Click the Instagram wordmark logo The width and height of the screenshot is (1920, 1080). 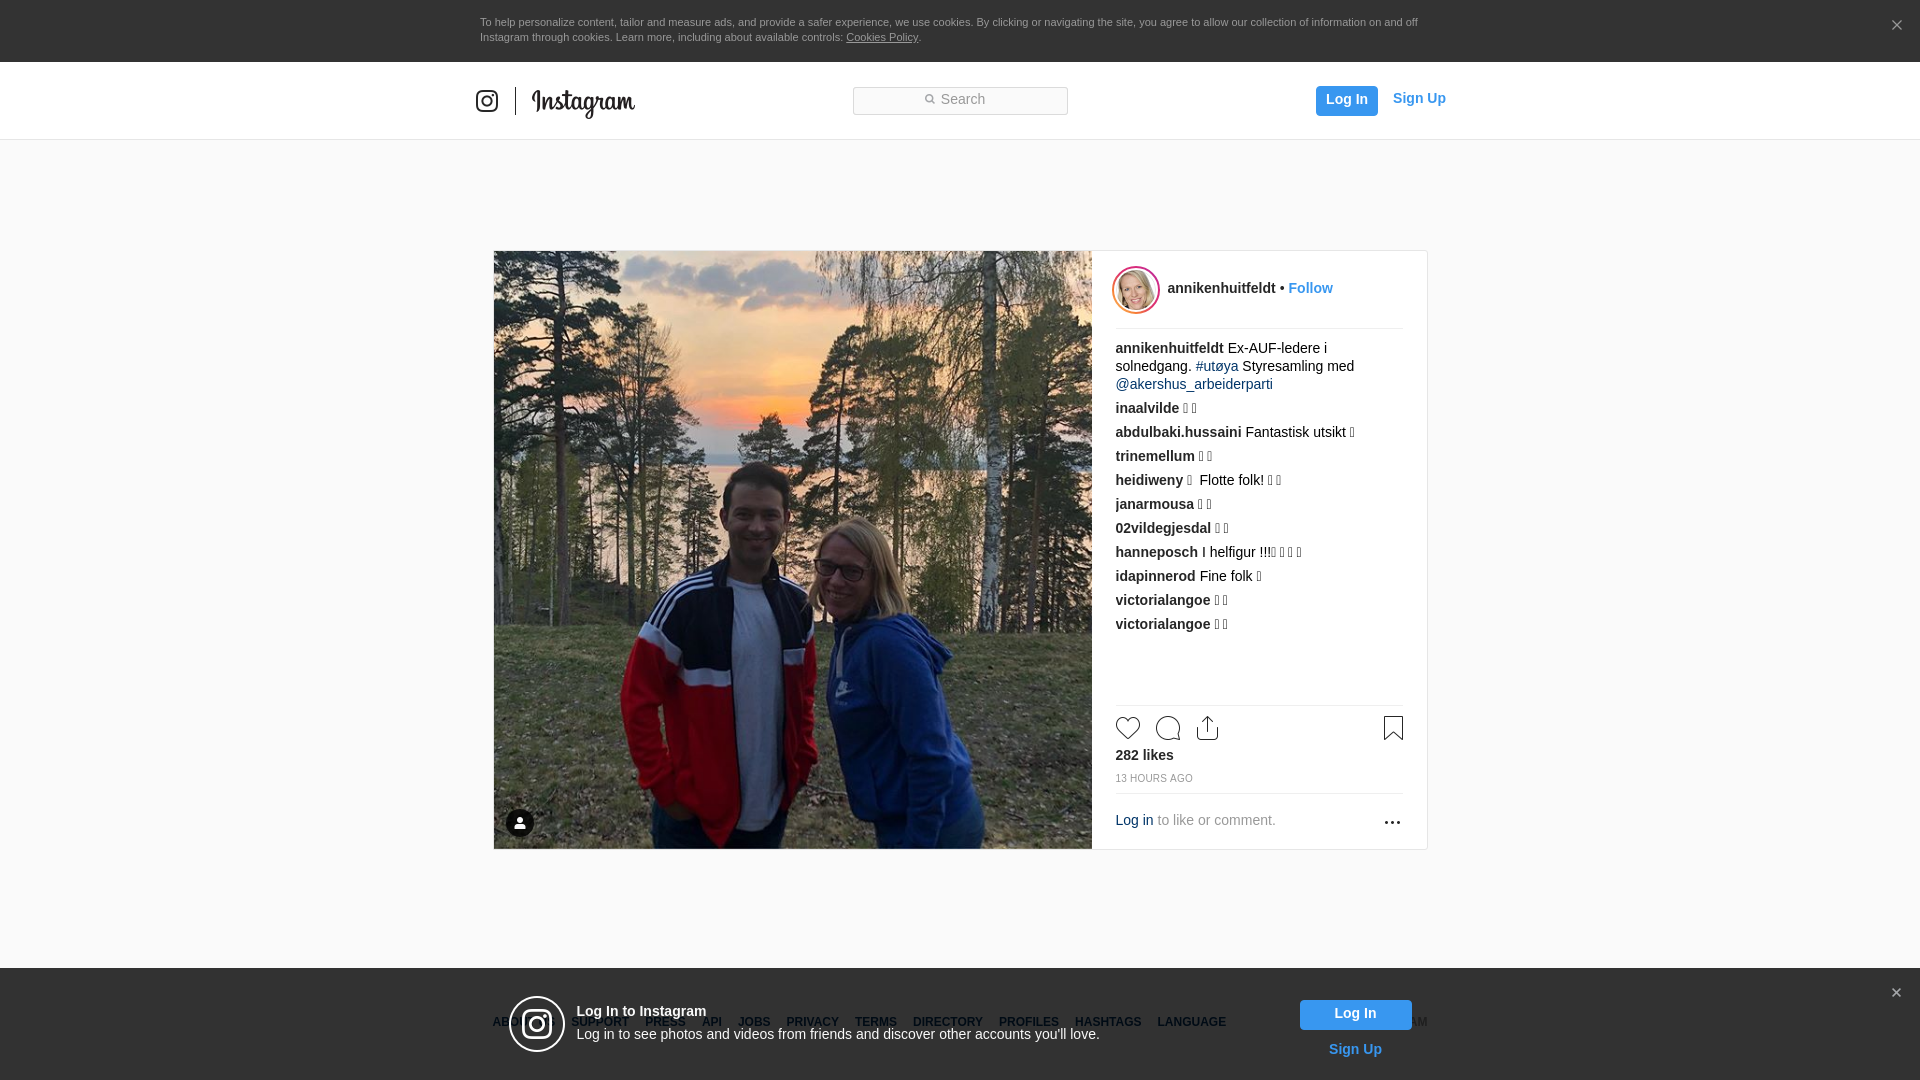click(x=583, y=102)
